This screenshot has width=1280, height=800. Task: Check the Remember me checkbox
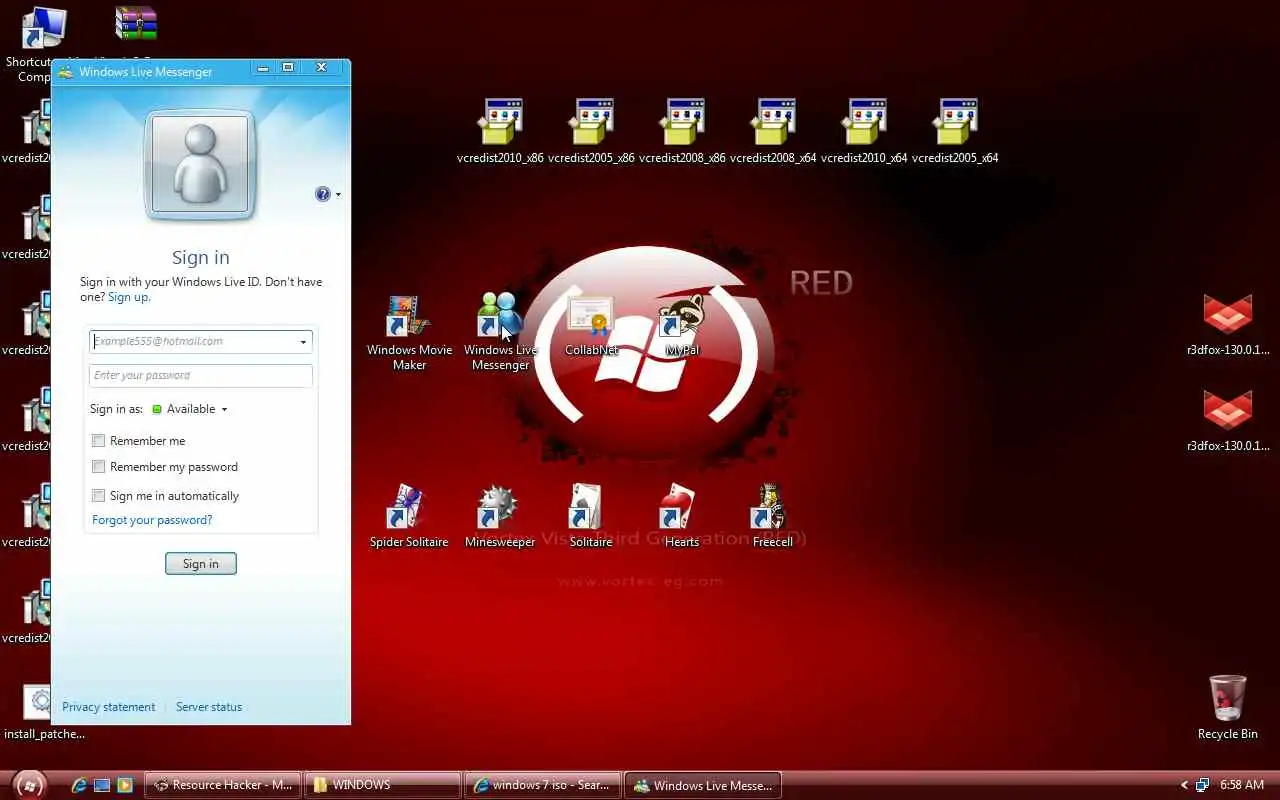[x=98, y=440]
